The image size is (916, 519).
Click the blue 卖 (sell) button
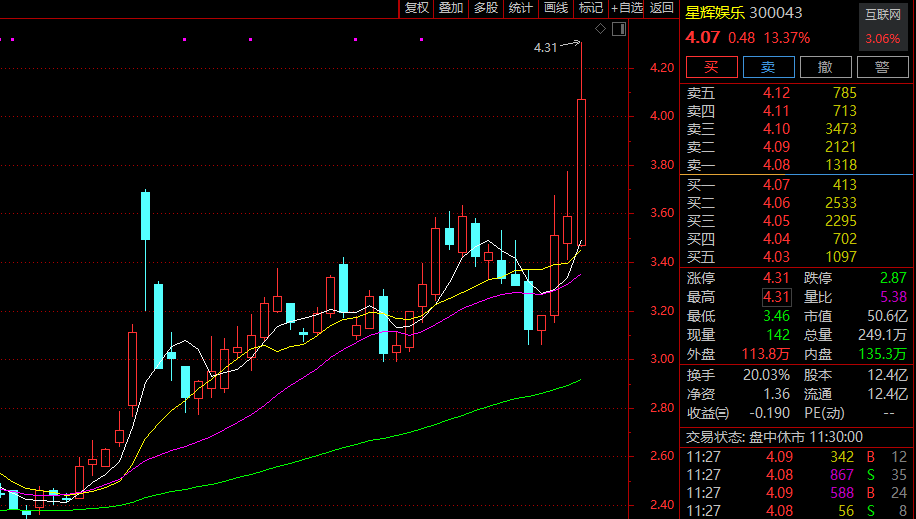pyautogui.click(x=768, y=67)
